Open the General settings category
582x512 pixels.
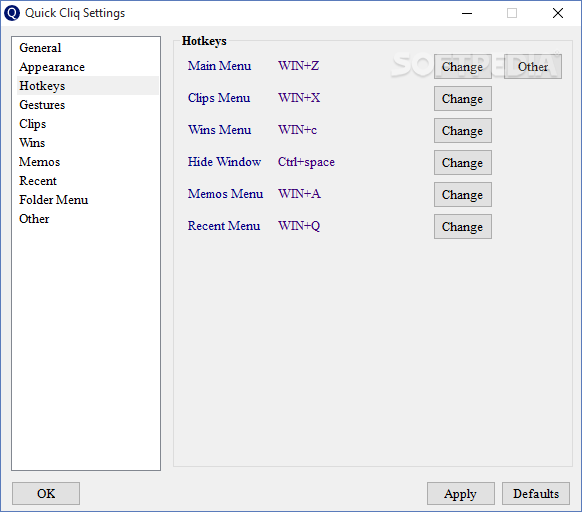click(88, 48)
